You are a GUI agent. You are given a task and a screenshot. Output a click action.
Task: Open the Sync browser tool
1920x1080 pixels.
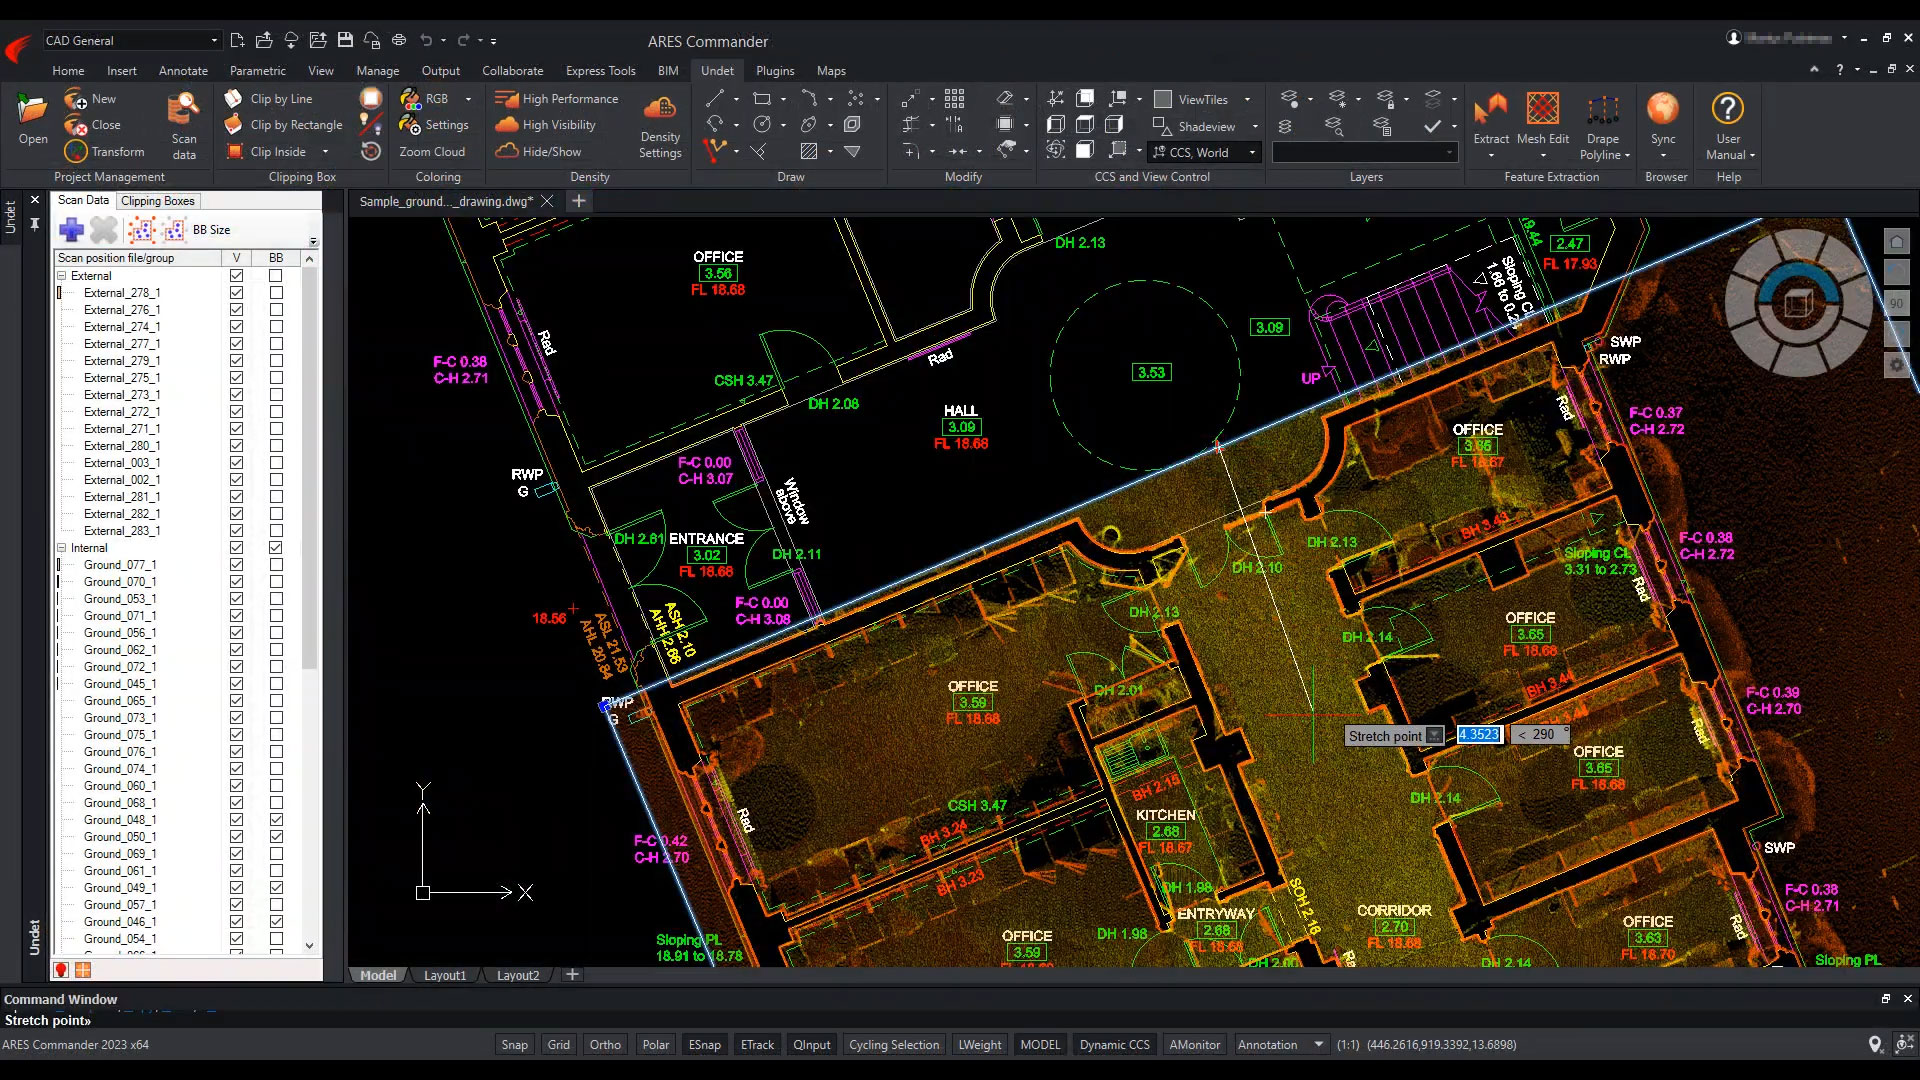1663,120
